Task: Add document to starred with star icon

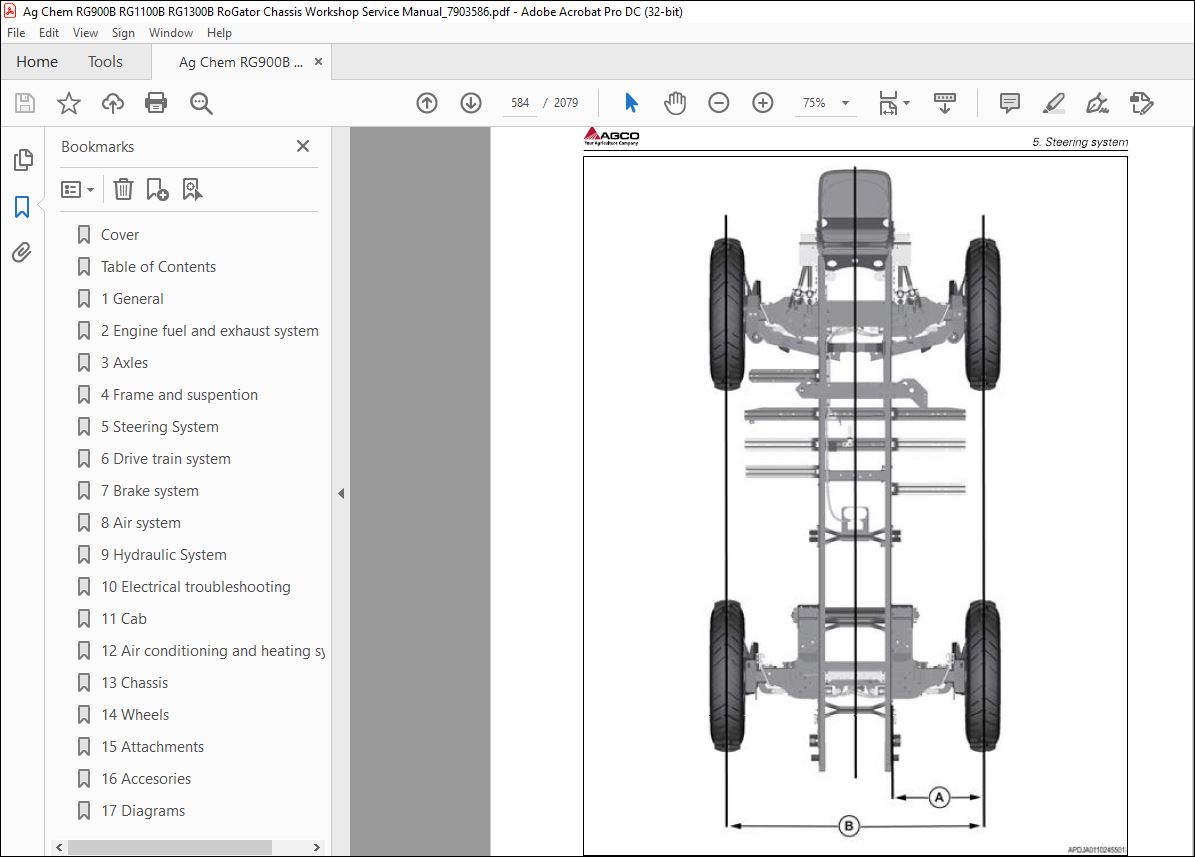Action: (69, 103)
